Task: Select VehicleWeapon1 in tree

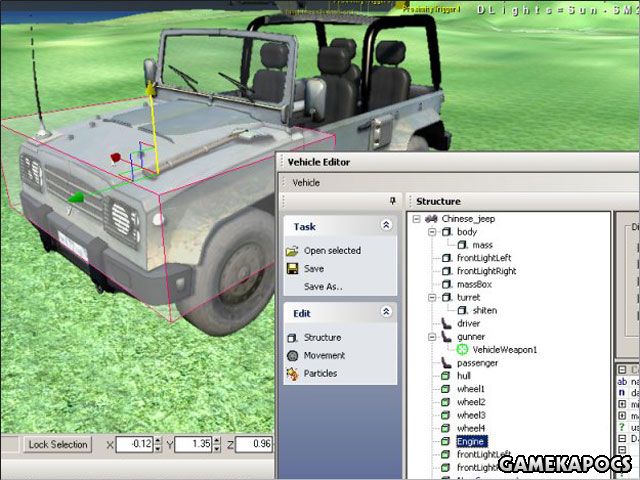Action: (x=505, y=350)
